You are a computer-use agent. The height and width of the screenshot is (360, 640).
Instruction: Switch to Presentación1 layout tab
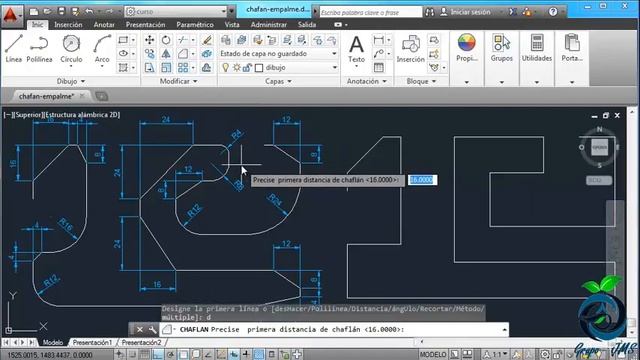(x=92, y=342)
